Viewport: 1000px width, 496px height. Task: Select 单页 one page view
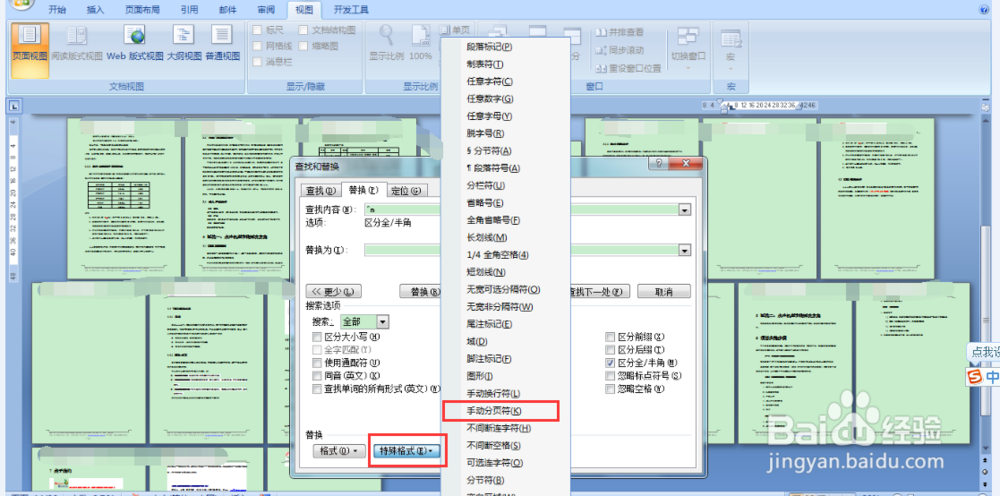pos(455,30)
